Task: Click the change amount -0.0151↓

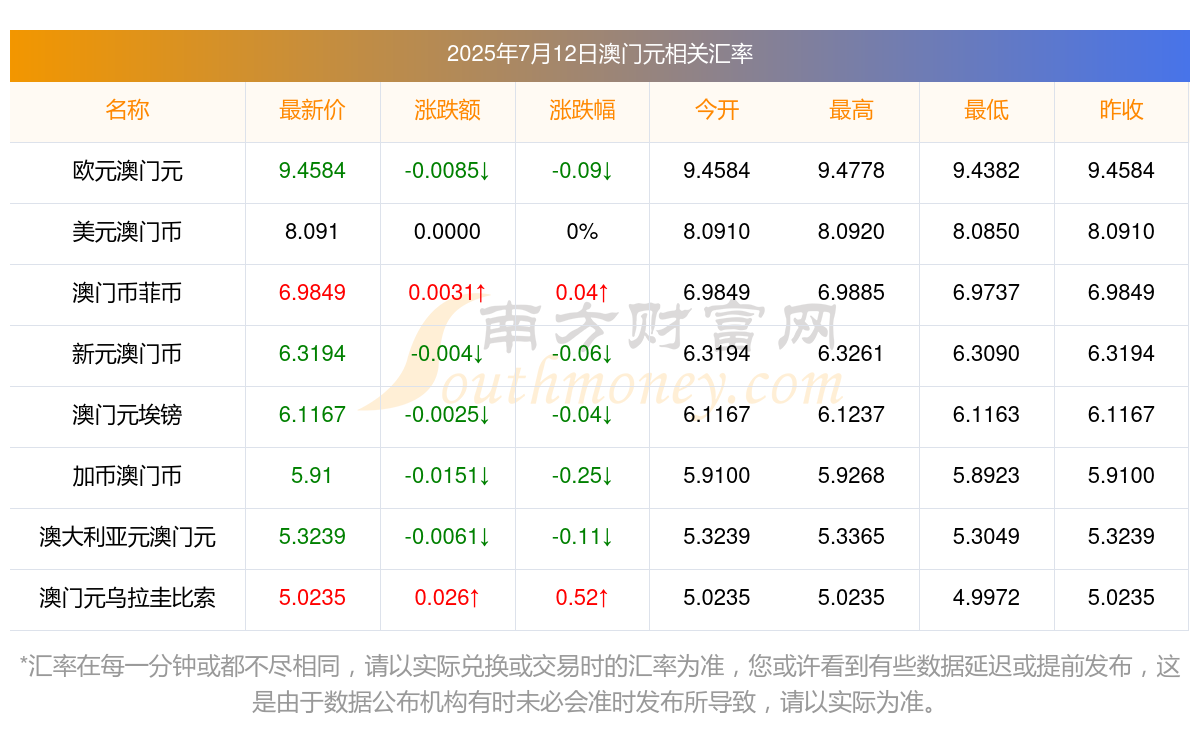Action: (447, 476)
